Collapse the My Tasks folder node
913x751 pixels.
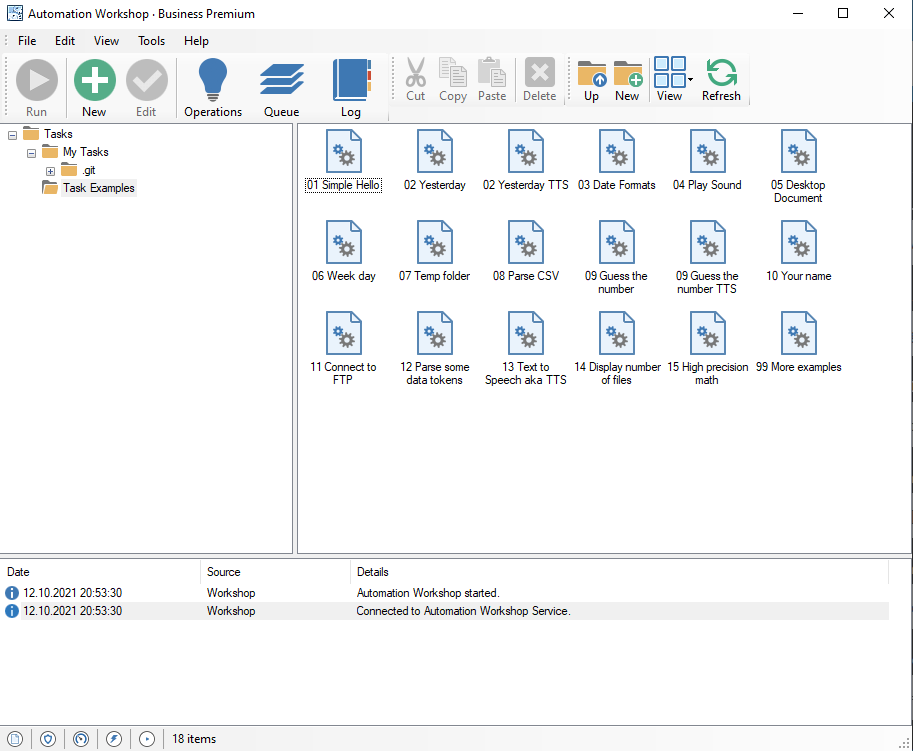pyautogui.click(x=31, y=153)
